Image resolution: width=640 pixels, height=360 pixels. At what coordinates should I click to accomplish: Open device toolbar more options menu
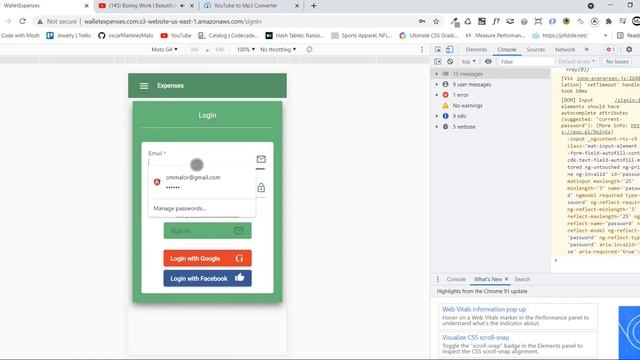tap(422, 49)
